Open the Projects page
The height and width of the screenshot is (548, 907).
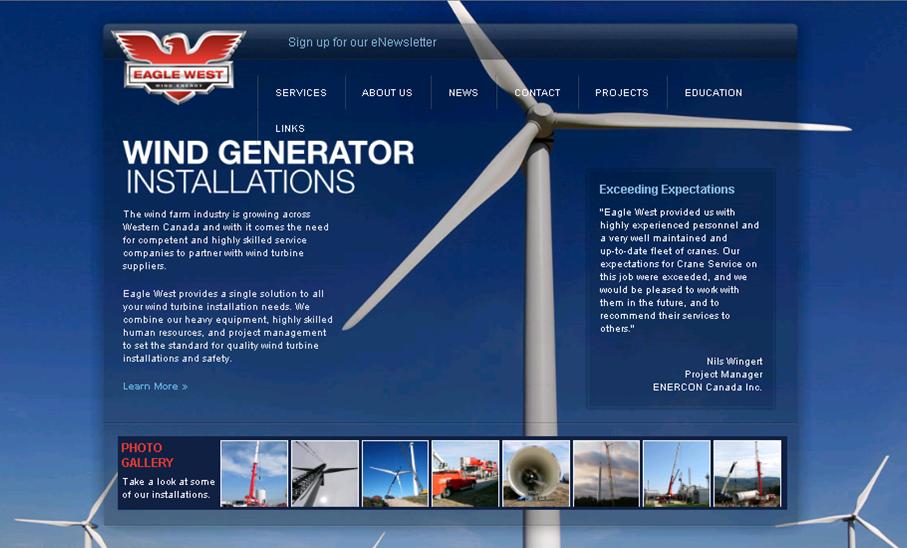(x=621, y=93)
